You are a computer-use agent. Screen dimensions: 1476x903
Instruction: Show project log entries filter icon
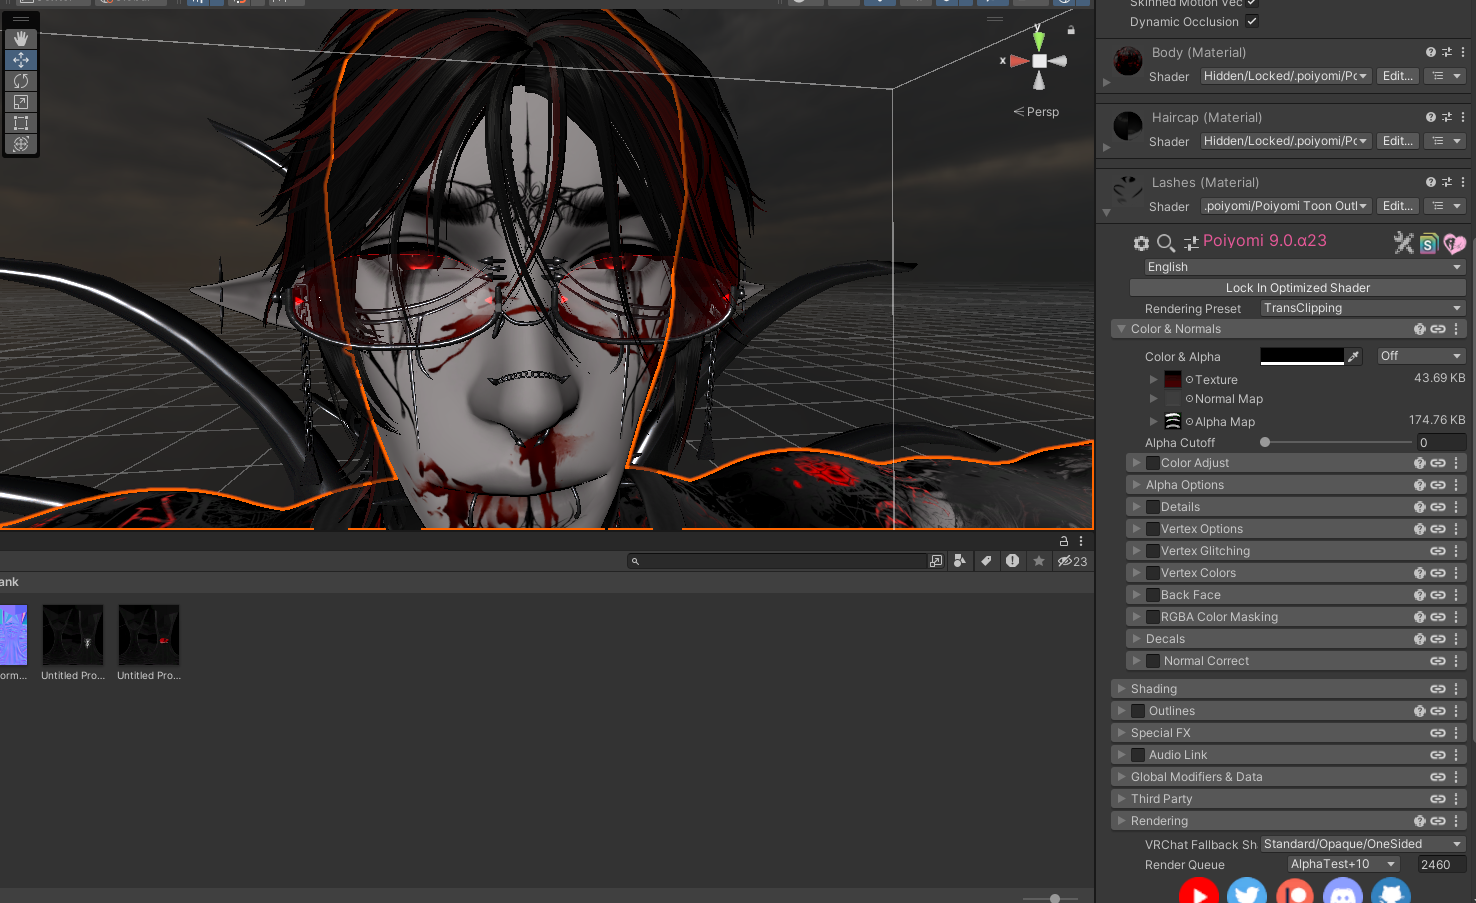tap(1012, 561)
